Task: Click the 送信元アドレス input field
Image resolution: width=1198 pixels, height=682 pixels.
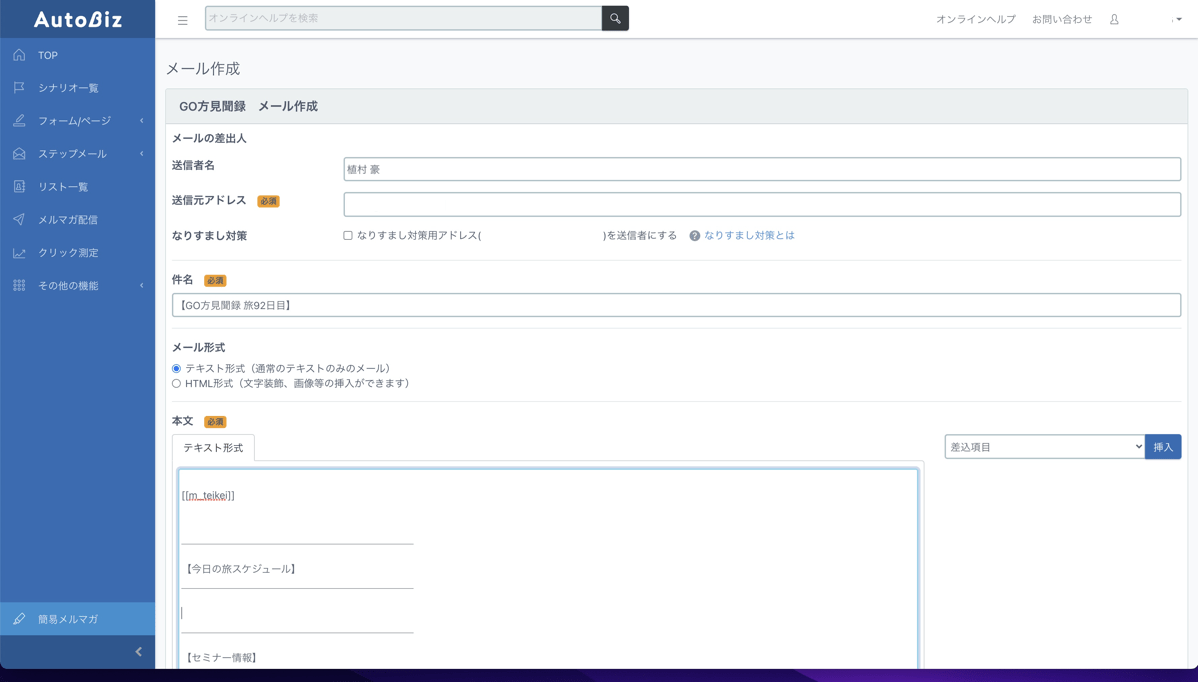Action: [x=762, y=204]
